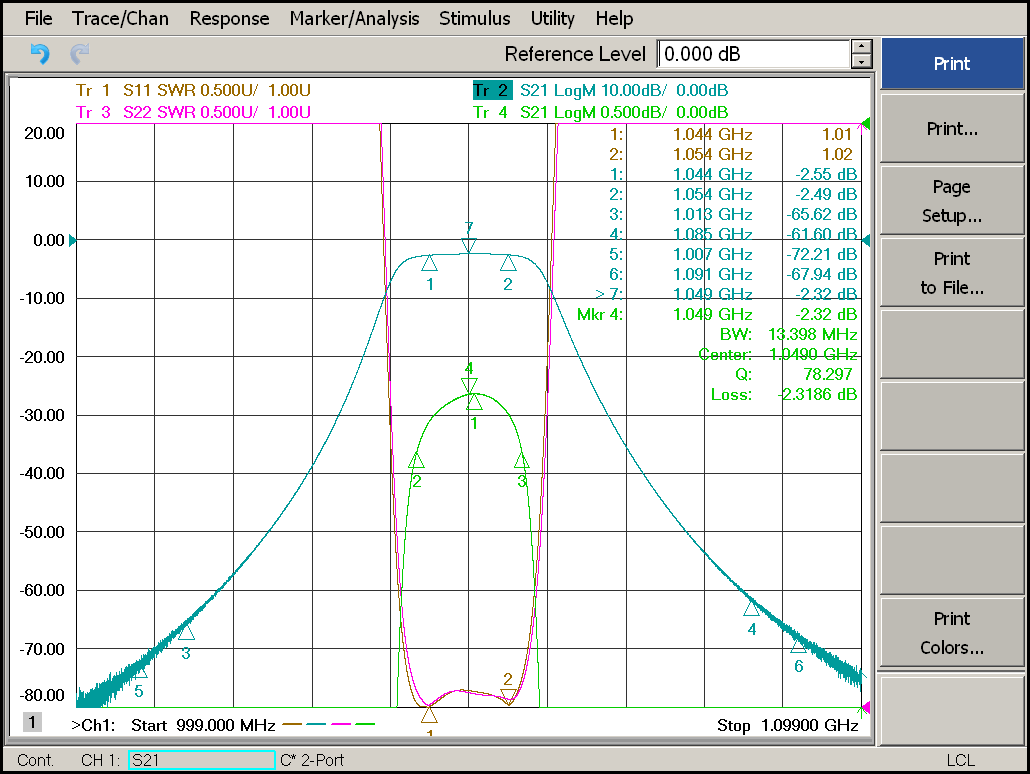Click the grey redo arrow icon
The height and width of the screenshot is (774, 1030).
click(x=79, y=54)
